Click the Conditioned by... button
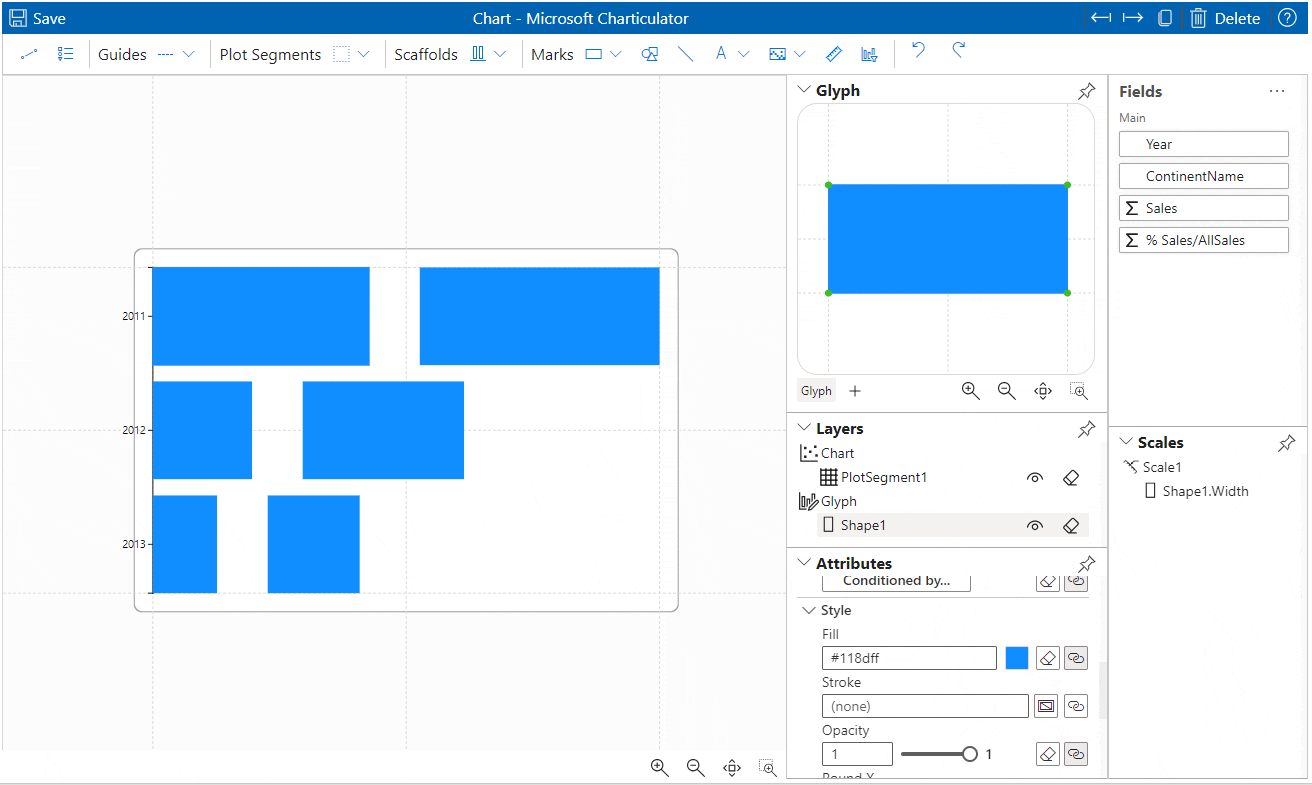1312x785 pixels. tap(895, 580)
